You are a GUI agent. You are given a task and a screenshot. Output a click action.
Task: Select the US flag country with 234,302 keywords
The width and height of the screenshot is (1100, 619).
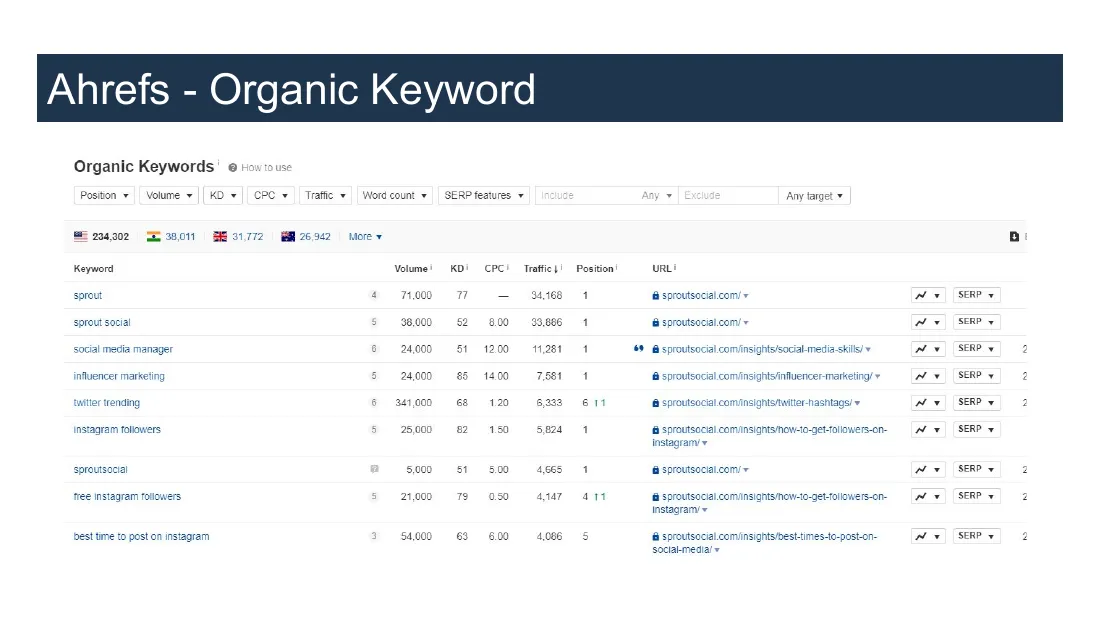[x=102, y=237]
